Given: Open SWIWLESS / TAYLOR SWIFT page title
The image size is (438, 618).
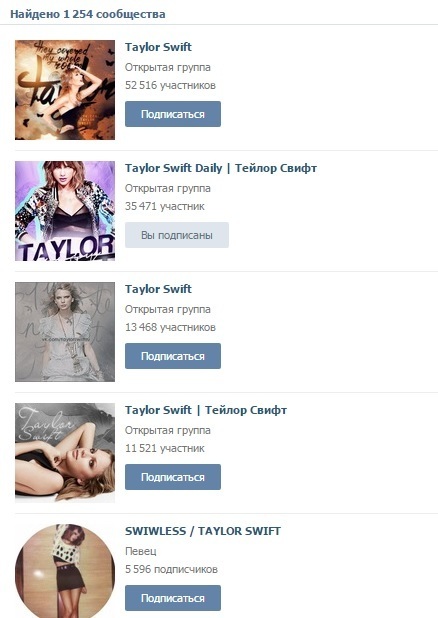Looking at the screenshot, I should [x=203, y=531].
